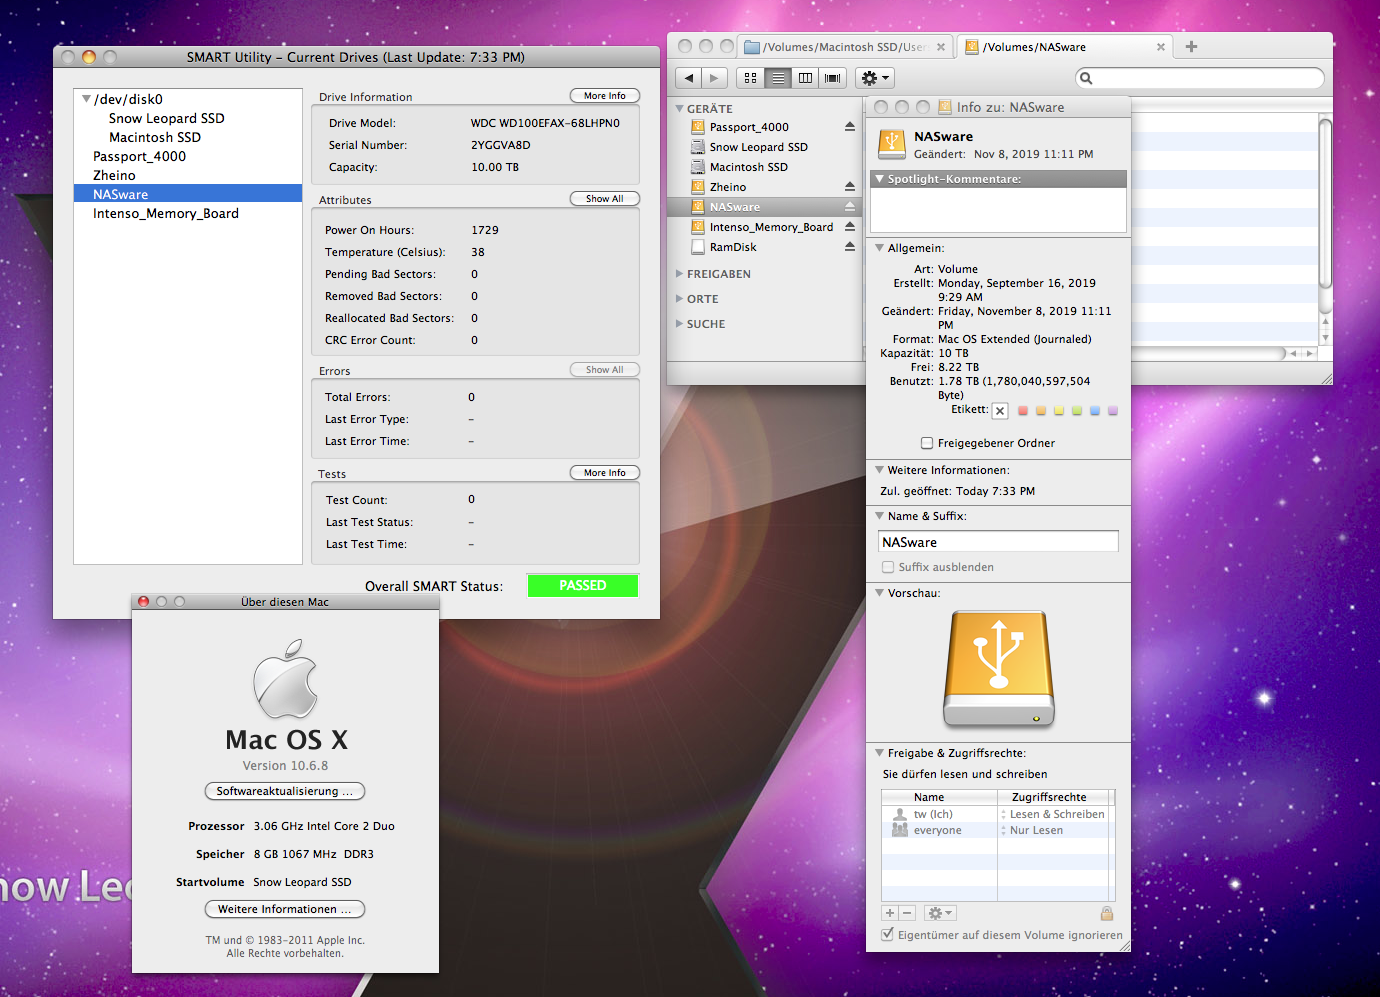The image size is (1380, 997).
Task: Collapse the /dev/disk0 tree node
Action: click(x=86, y=99)
